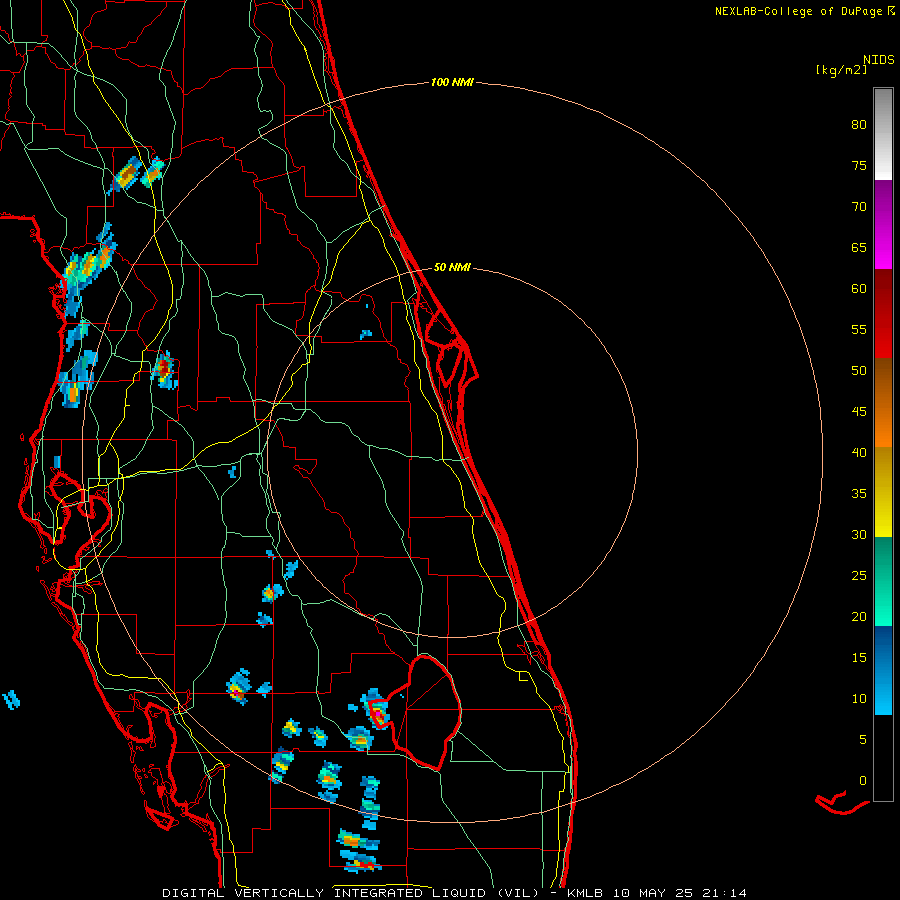
Task: Click legend value 20
Action: [x=859, y=616]
